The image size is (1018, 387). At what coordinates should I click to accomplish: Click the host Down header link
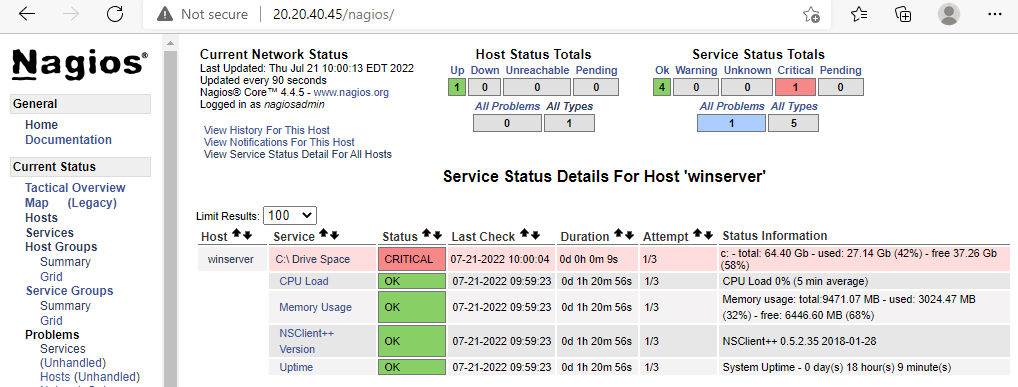pos(484,70)
